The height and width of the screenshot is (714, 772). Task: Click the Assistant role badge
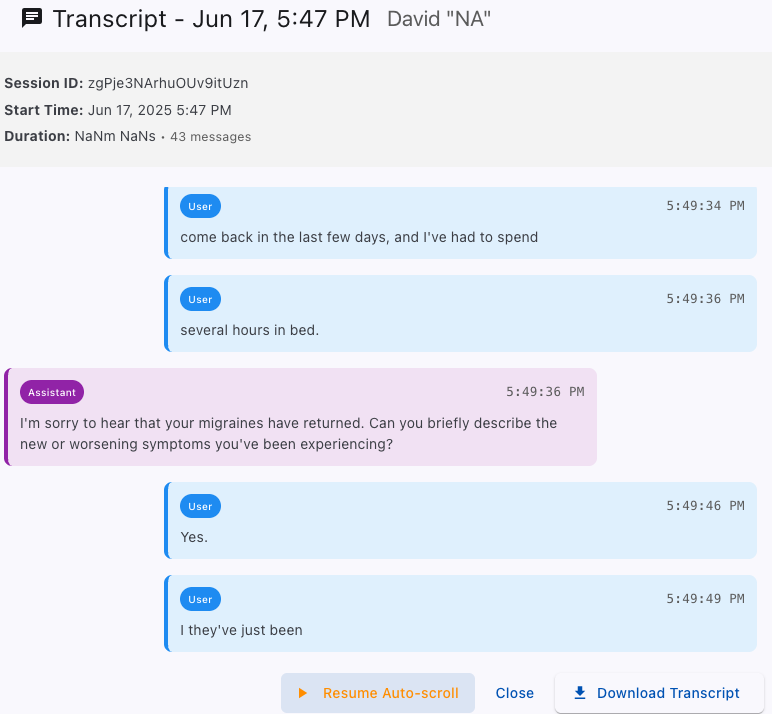(52, 392)
